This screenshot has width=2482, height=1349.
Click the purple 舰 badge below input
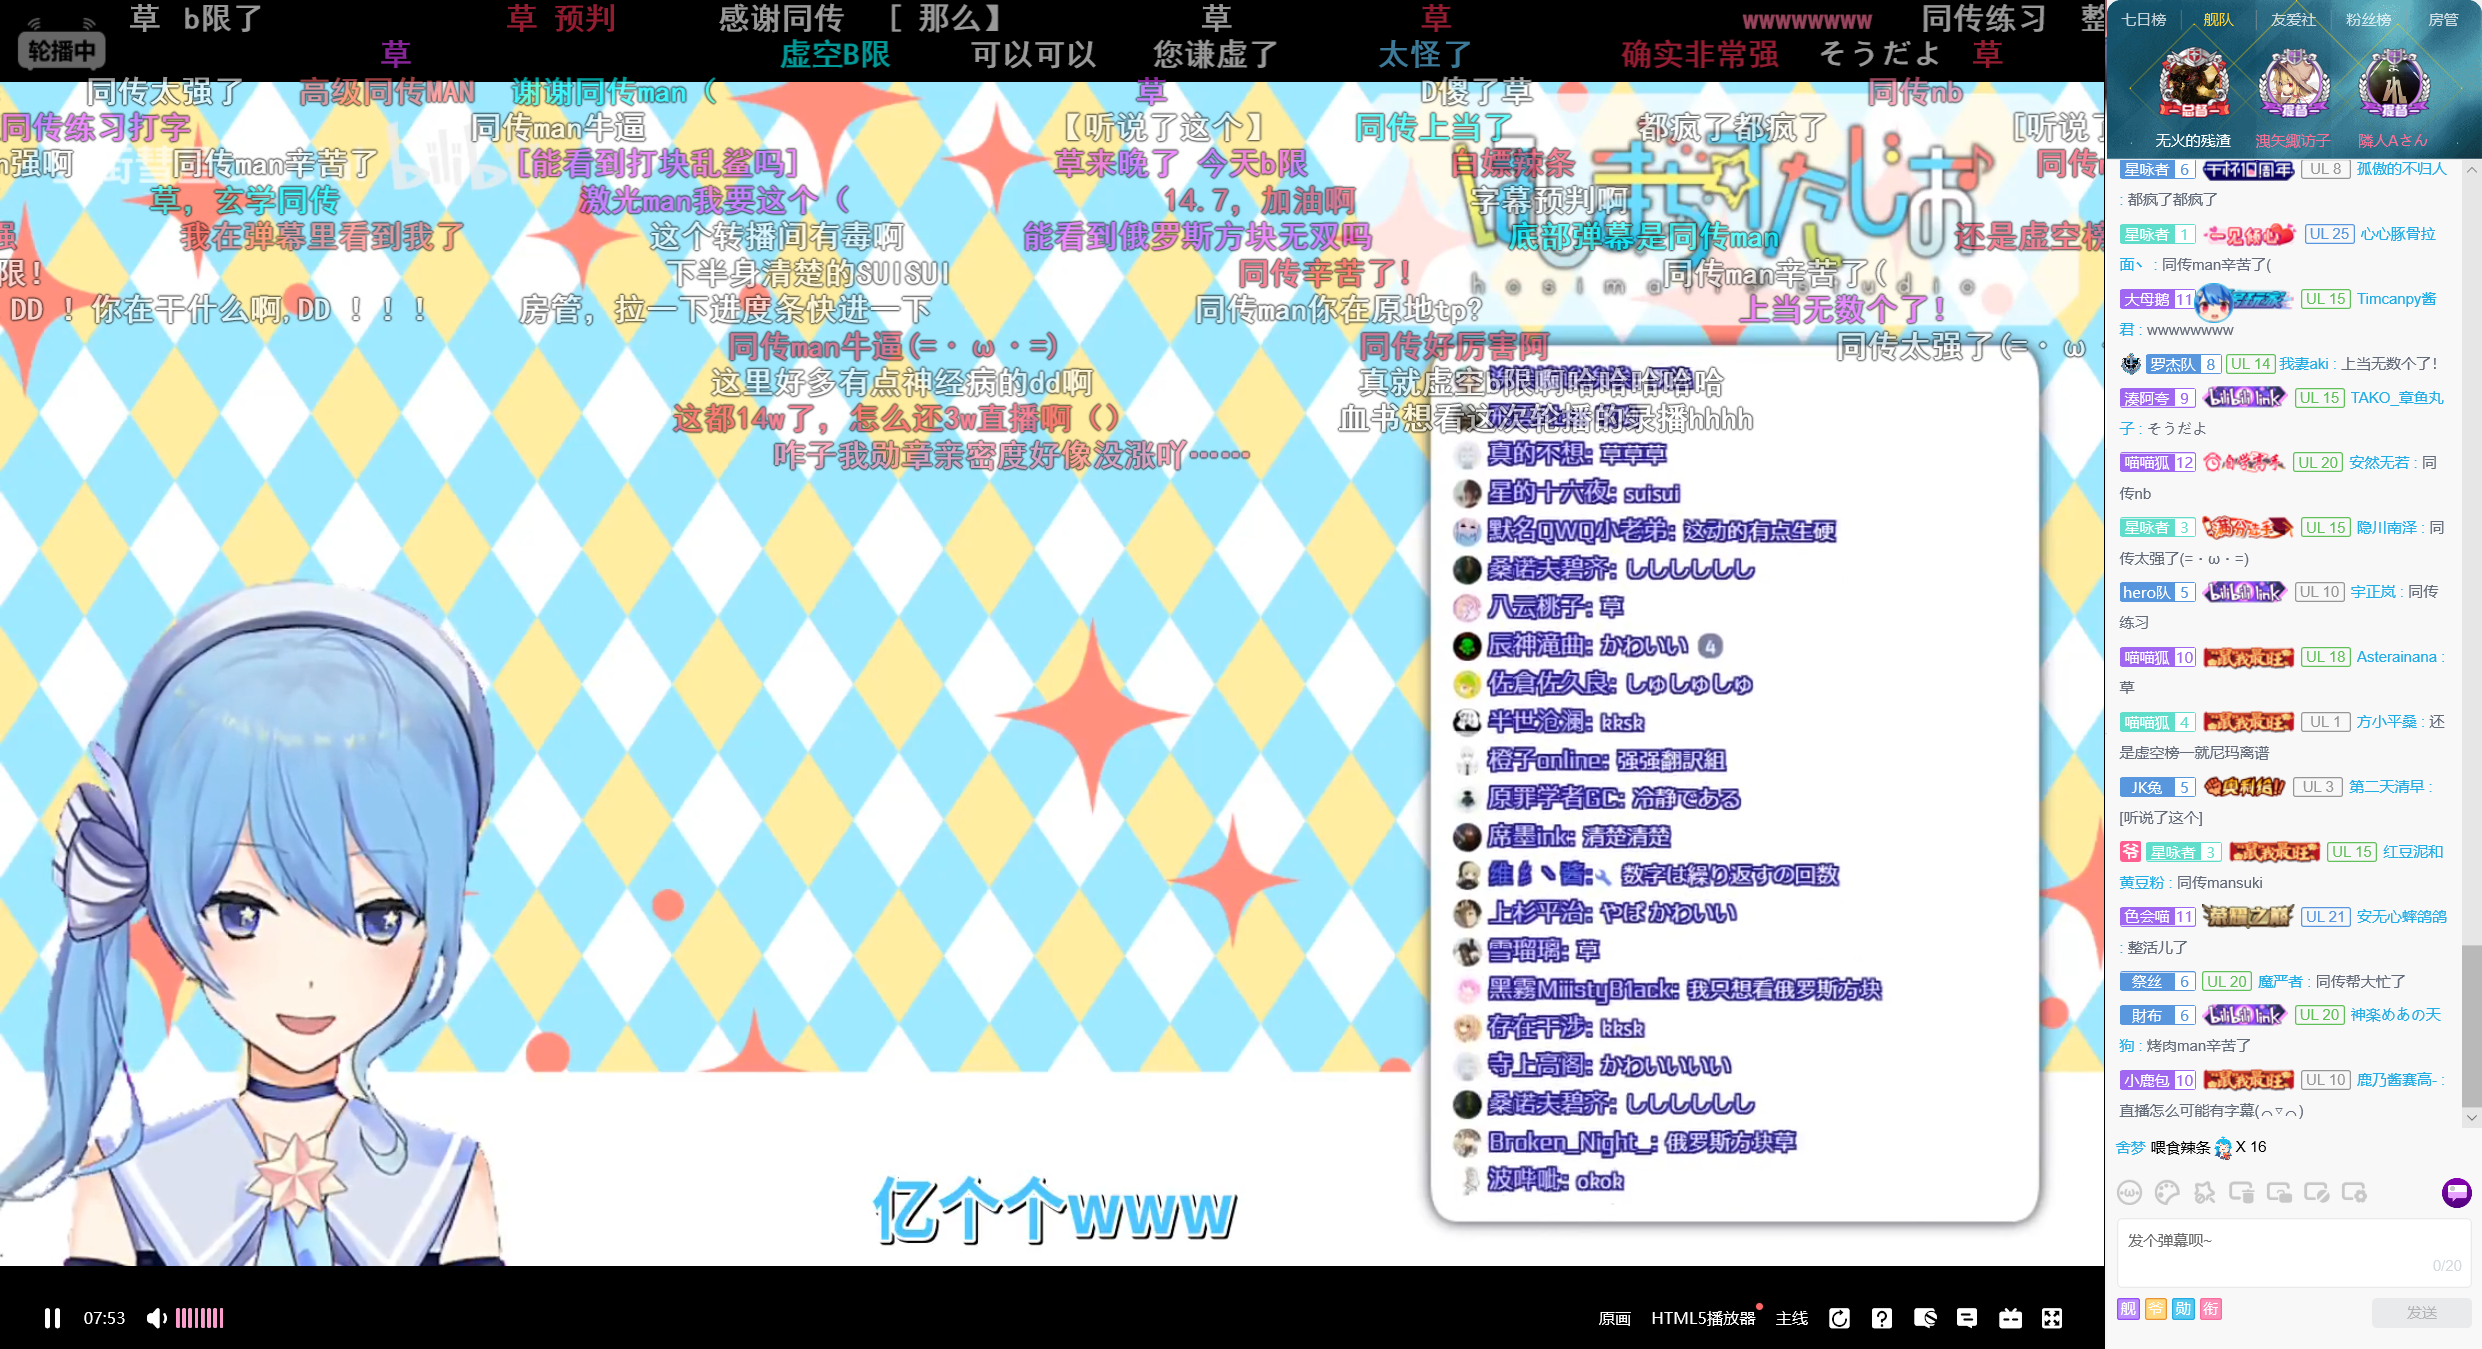coord(2128,1309)
